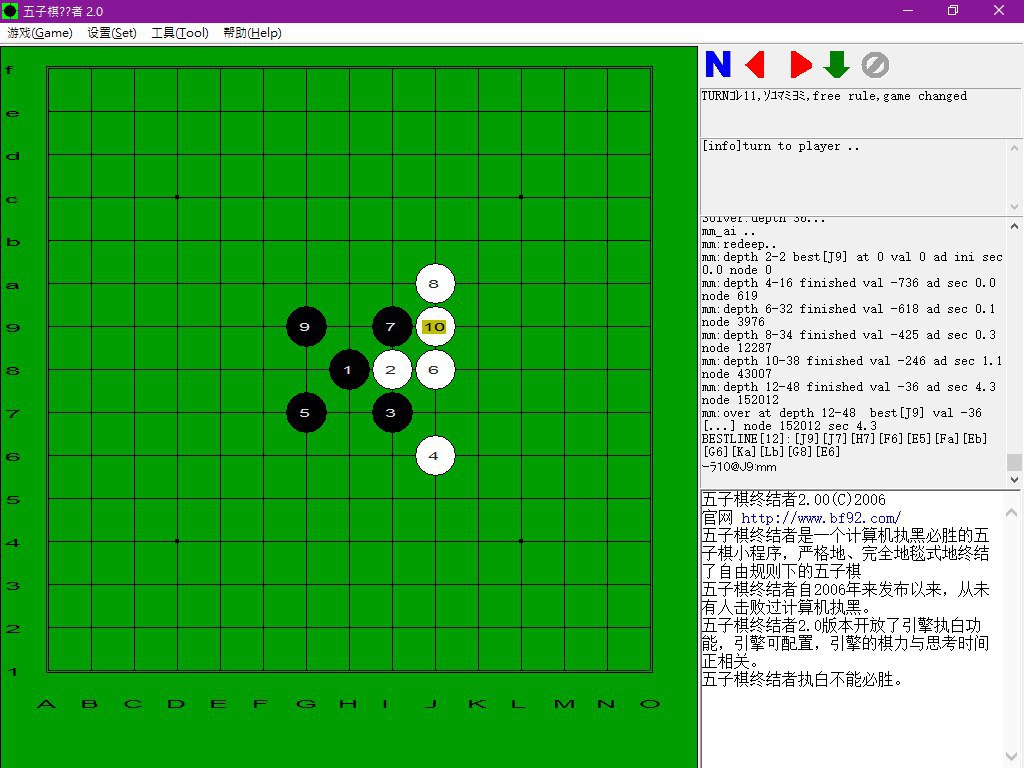Click the info panel scroll up arrow
Viewport: 1024px width, 768px height.
1014,148
